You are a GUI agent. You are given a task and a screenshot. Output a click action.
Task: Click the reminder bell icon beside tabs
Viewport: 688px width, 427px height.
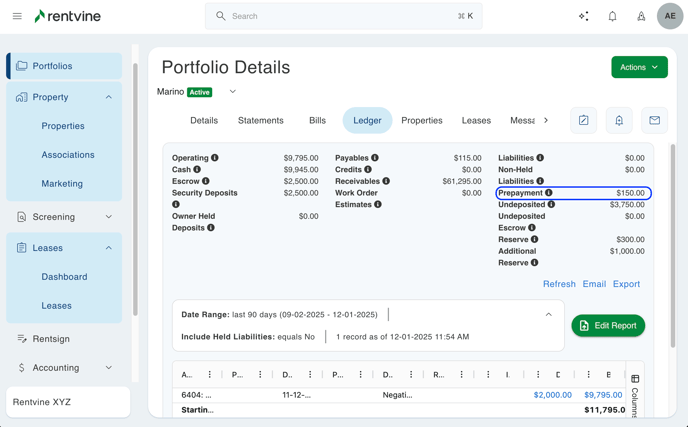(619, 120)
